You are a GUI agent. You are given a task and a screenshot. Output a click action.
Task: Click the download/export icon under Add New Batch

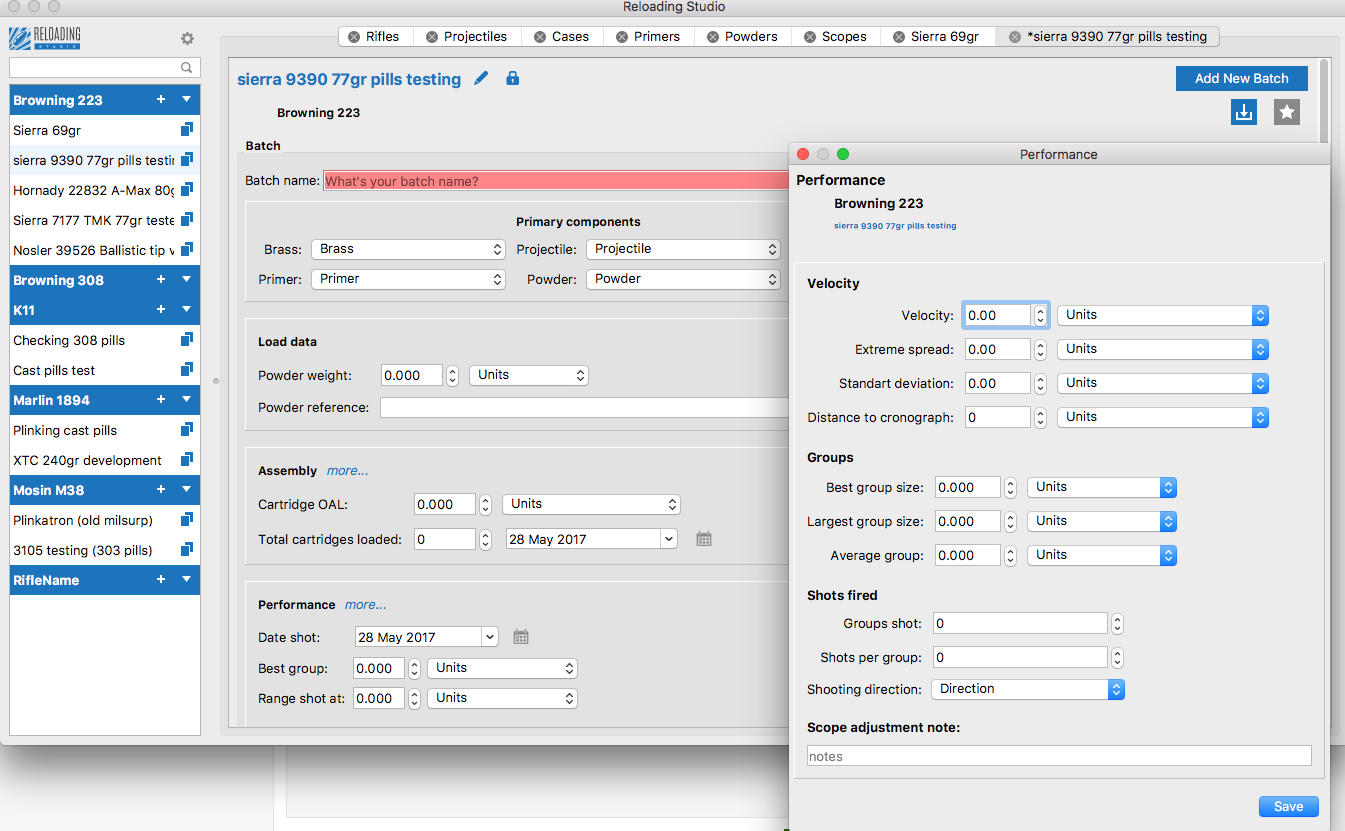click(x=1244, y=113)
